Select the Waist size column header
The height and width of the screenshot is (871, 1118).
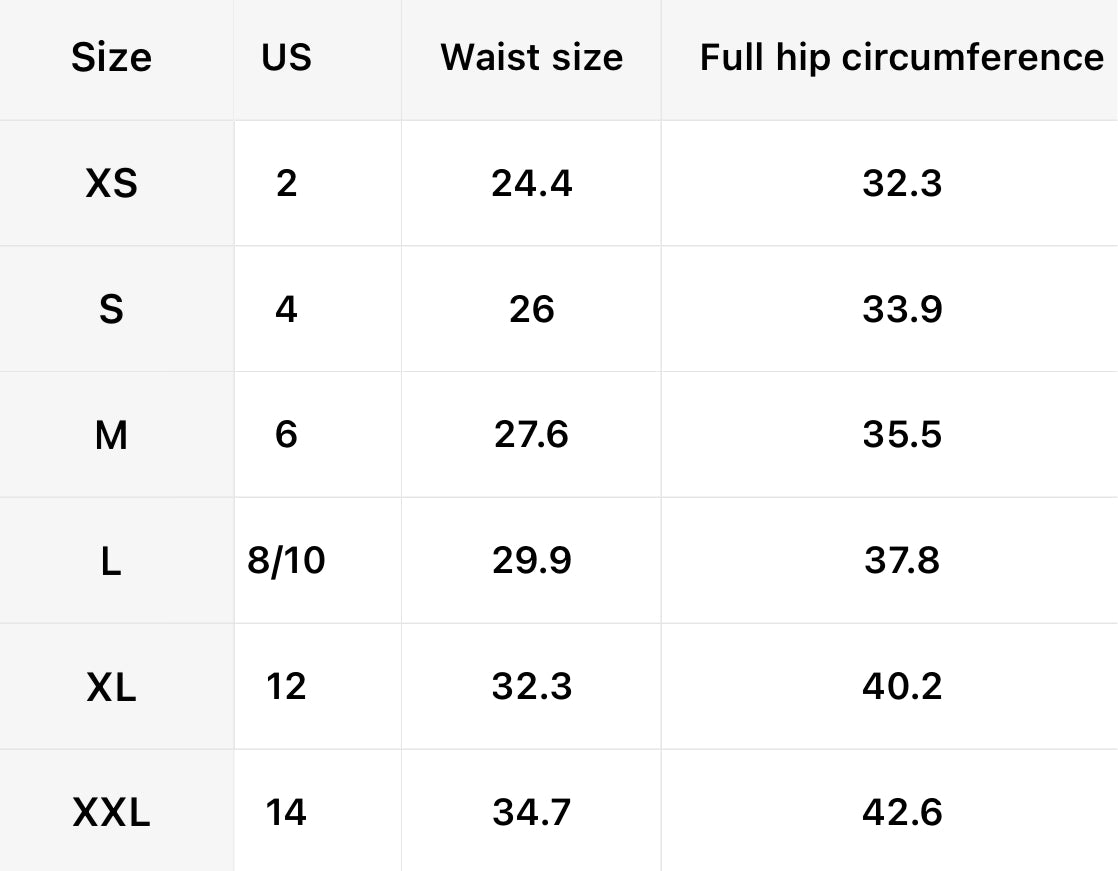pos(531,58)
